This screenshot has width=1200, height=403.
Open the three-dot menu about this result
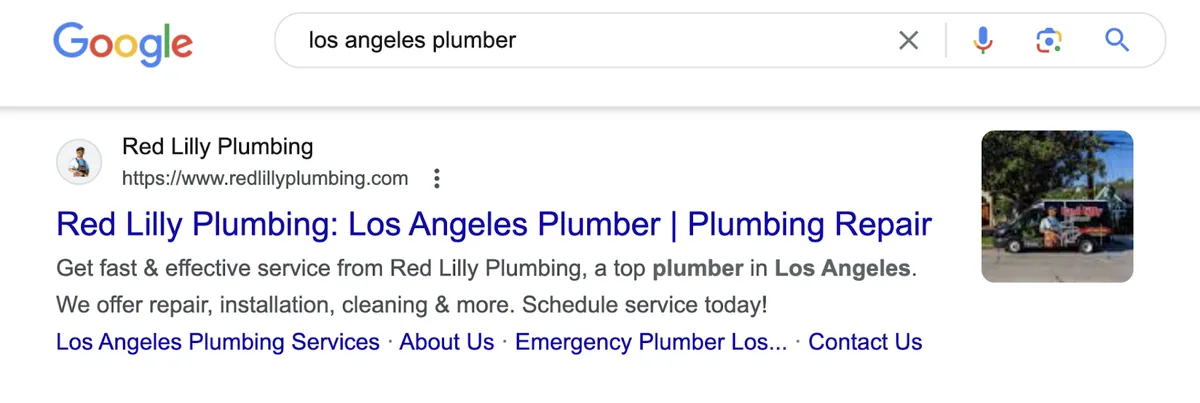tap(435, 179)
